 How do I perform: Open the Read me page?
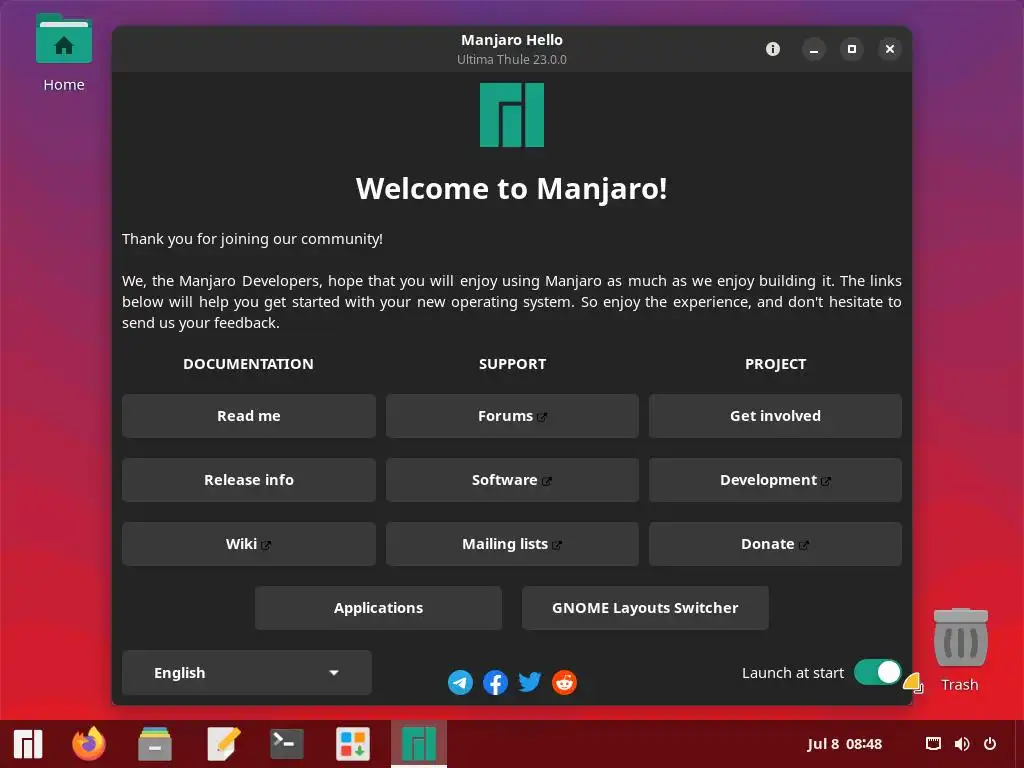(249, 416)
